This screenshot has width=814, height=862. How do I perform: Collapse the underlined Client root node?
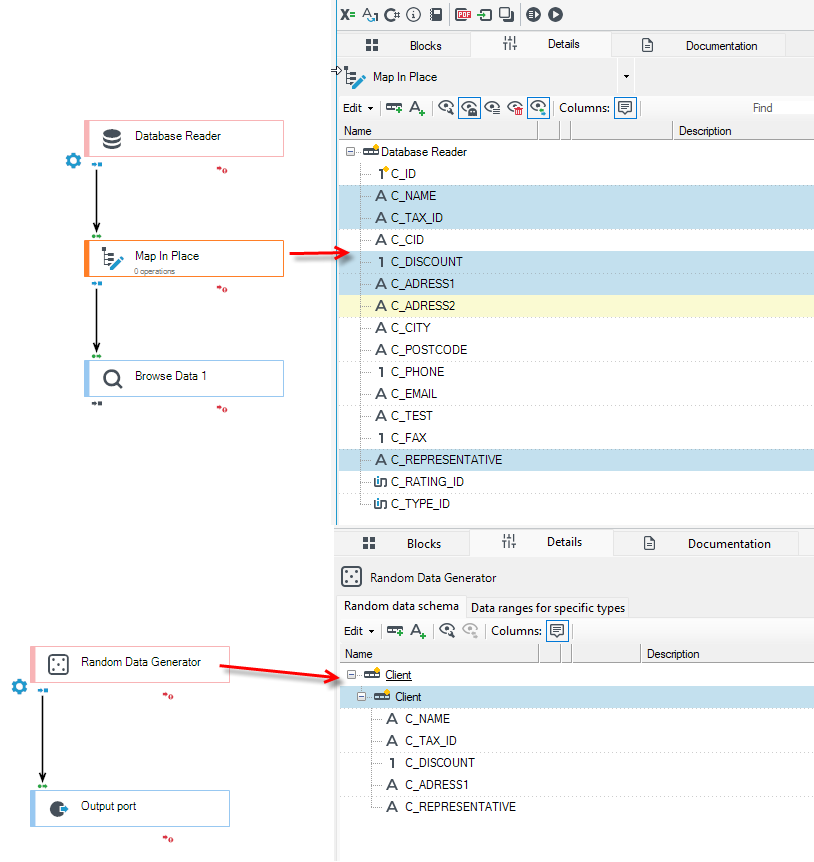tap(351, 675)
